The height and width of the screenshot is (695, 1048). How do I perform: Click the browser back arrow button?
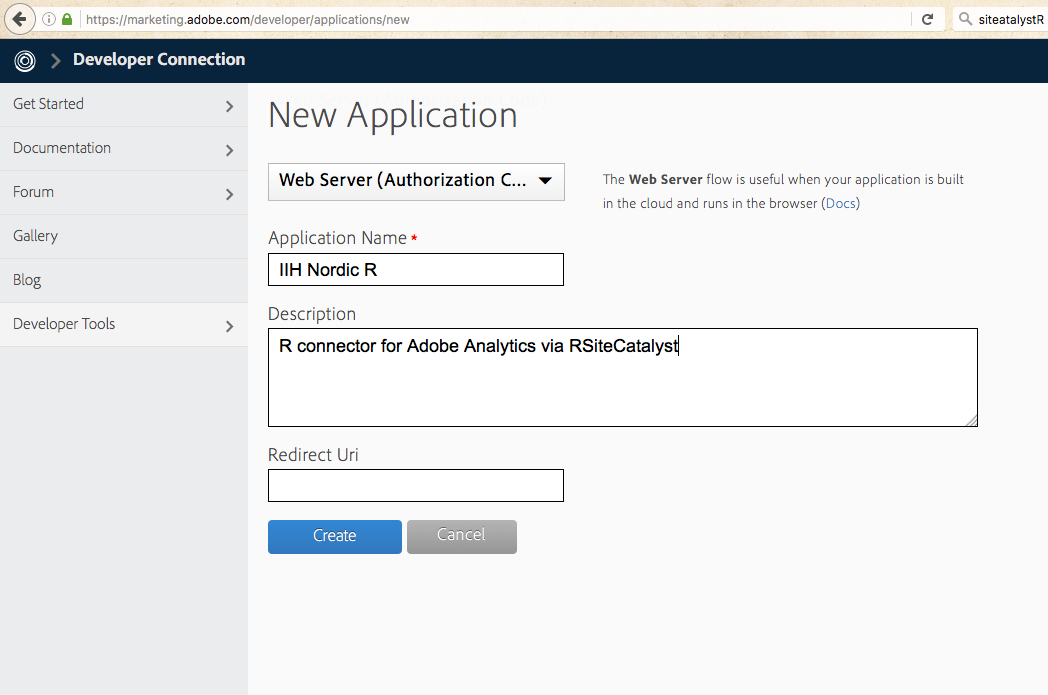20,19
